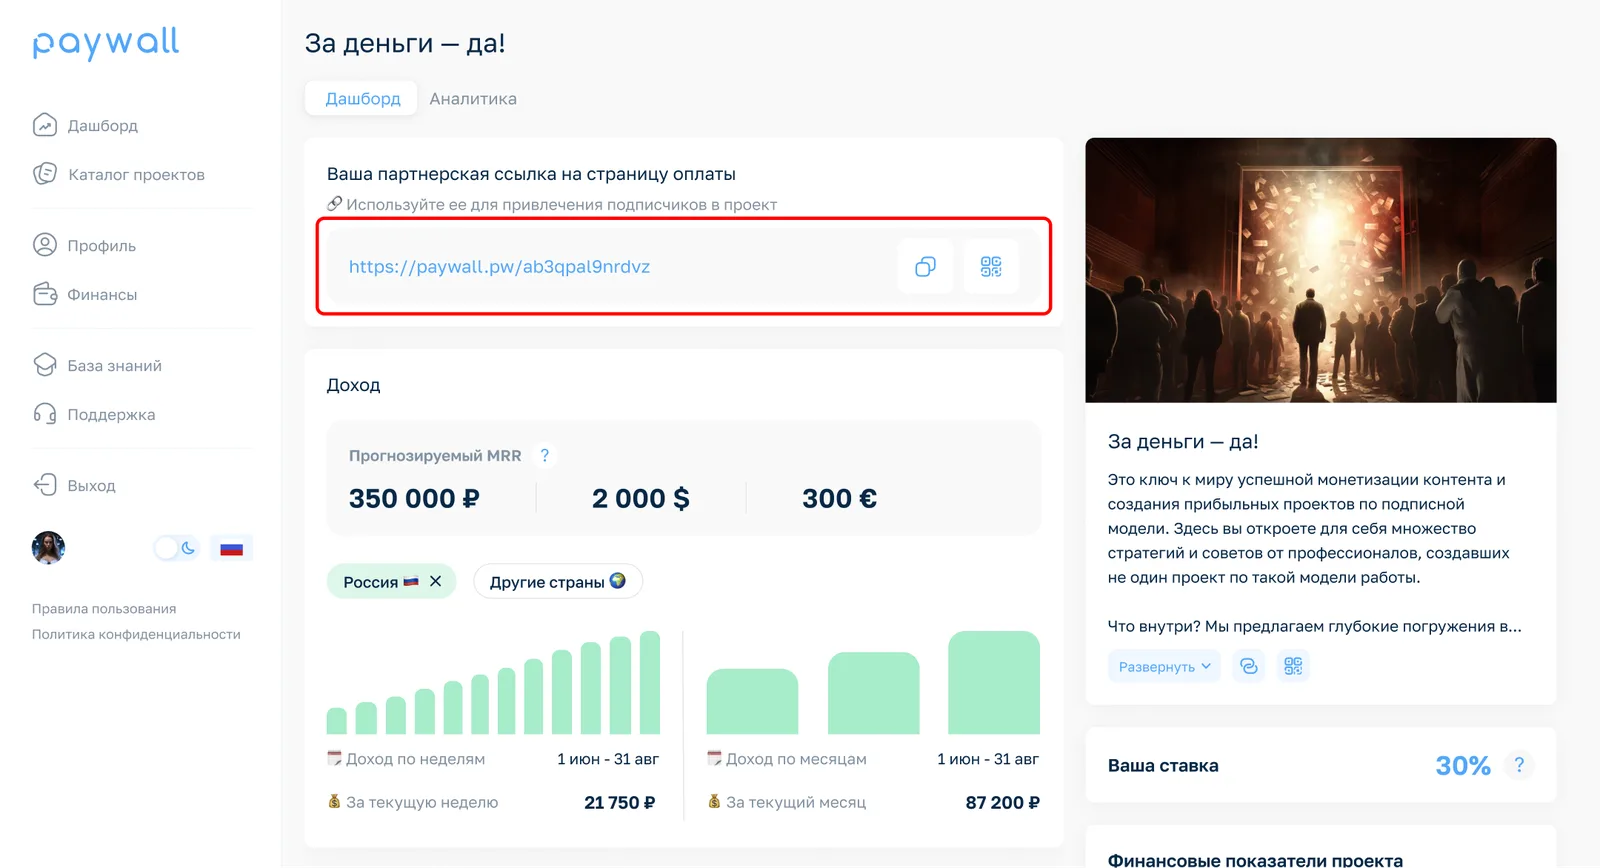
Task: Click the paywall logo
Action: pos(106,44)
